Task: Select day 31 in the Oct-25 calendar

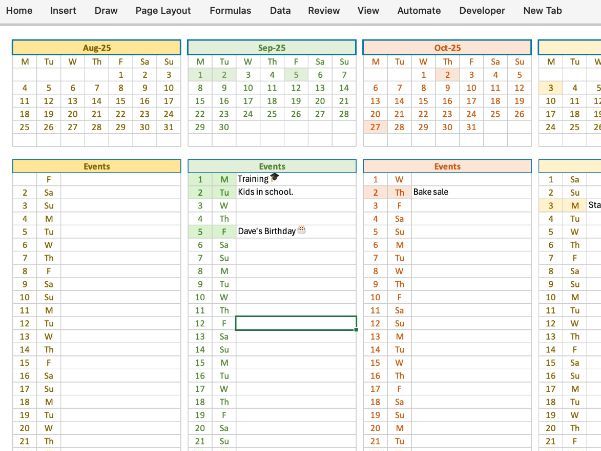Action: (471, 127)
